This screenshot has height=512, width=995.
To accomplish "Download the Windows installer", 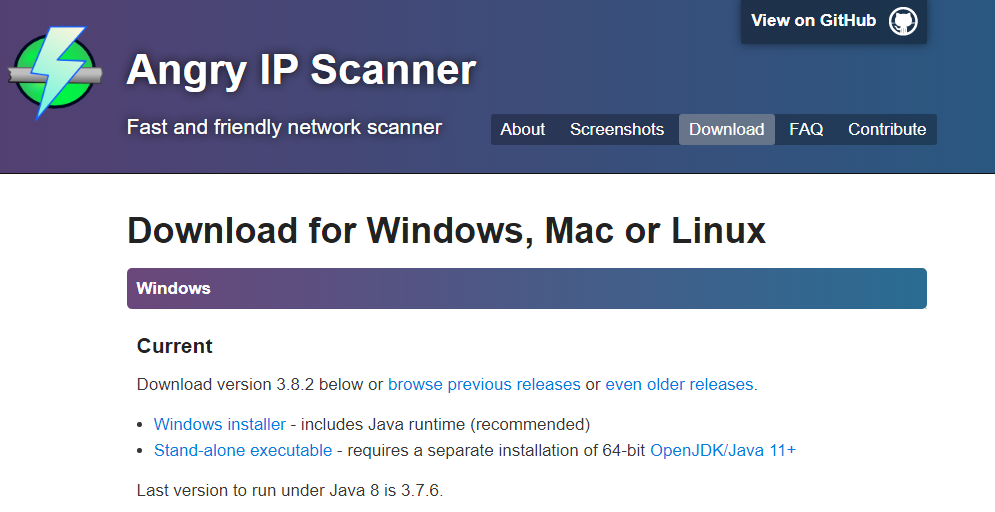I will coord(220,424).
